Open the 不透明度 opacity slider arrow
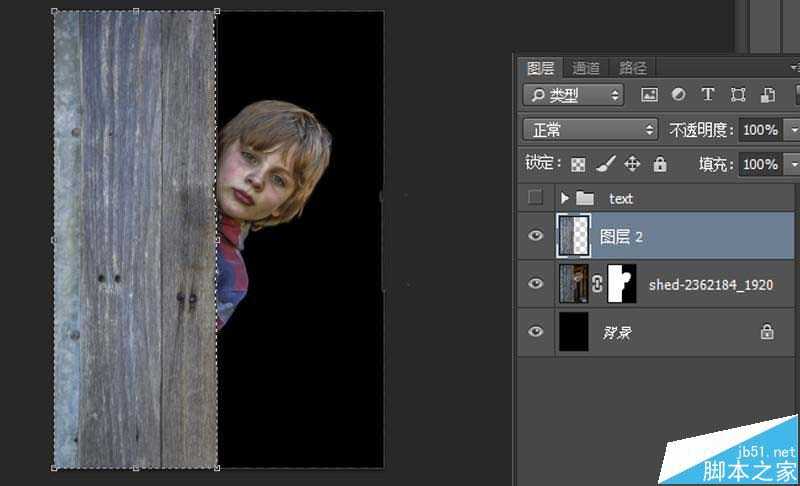Image resolution: width=800 pixels, height=486 pixels. coord(793,130)
